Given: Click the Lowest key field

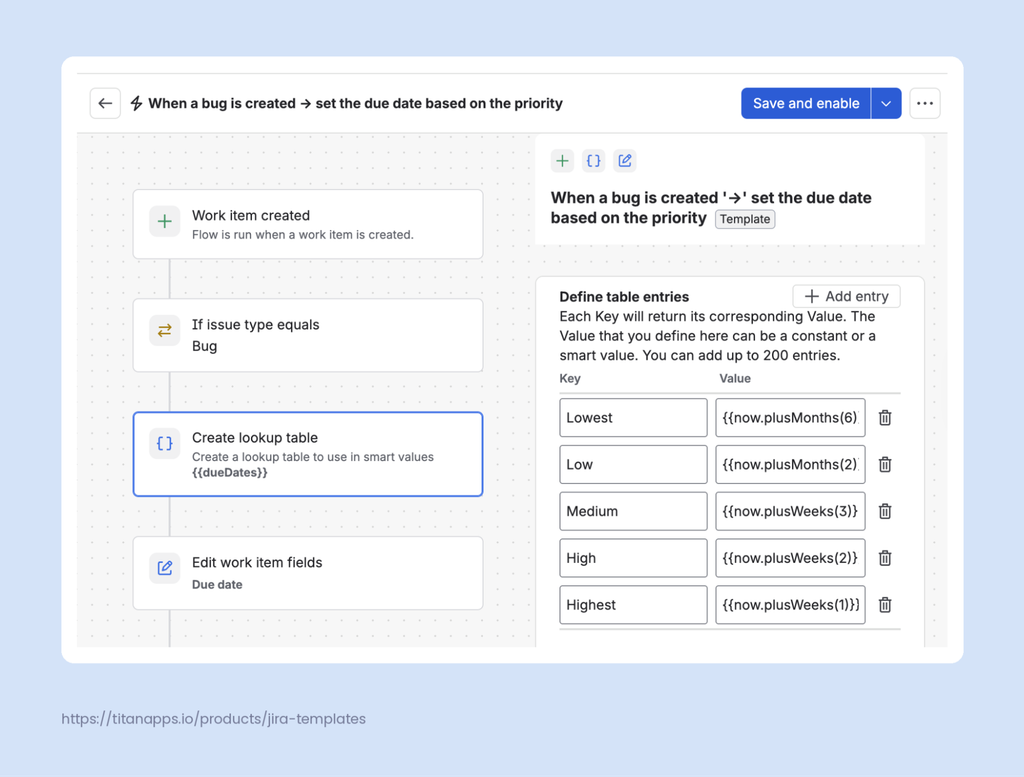Looking at the screenshot, I should [x=633, y=418].
